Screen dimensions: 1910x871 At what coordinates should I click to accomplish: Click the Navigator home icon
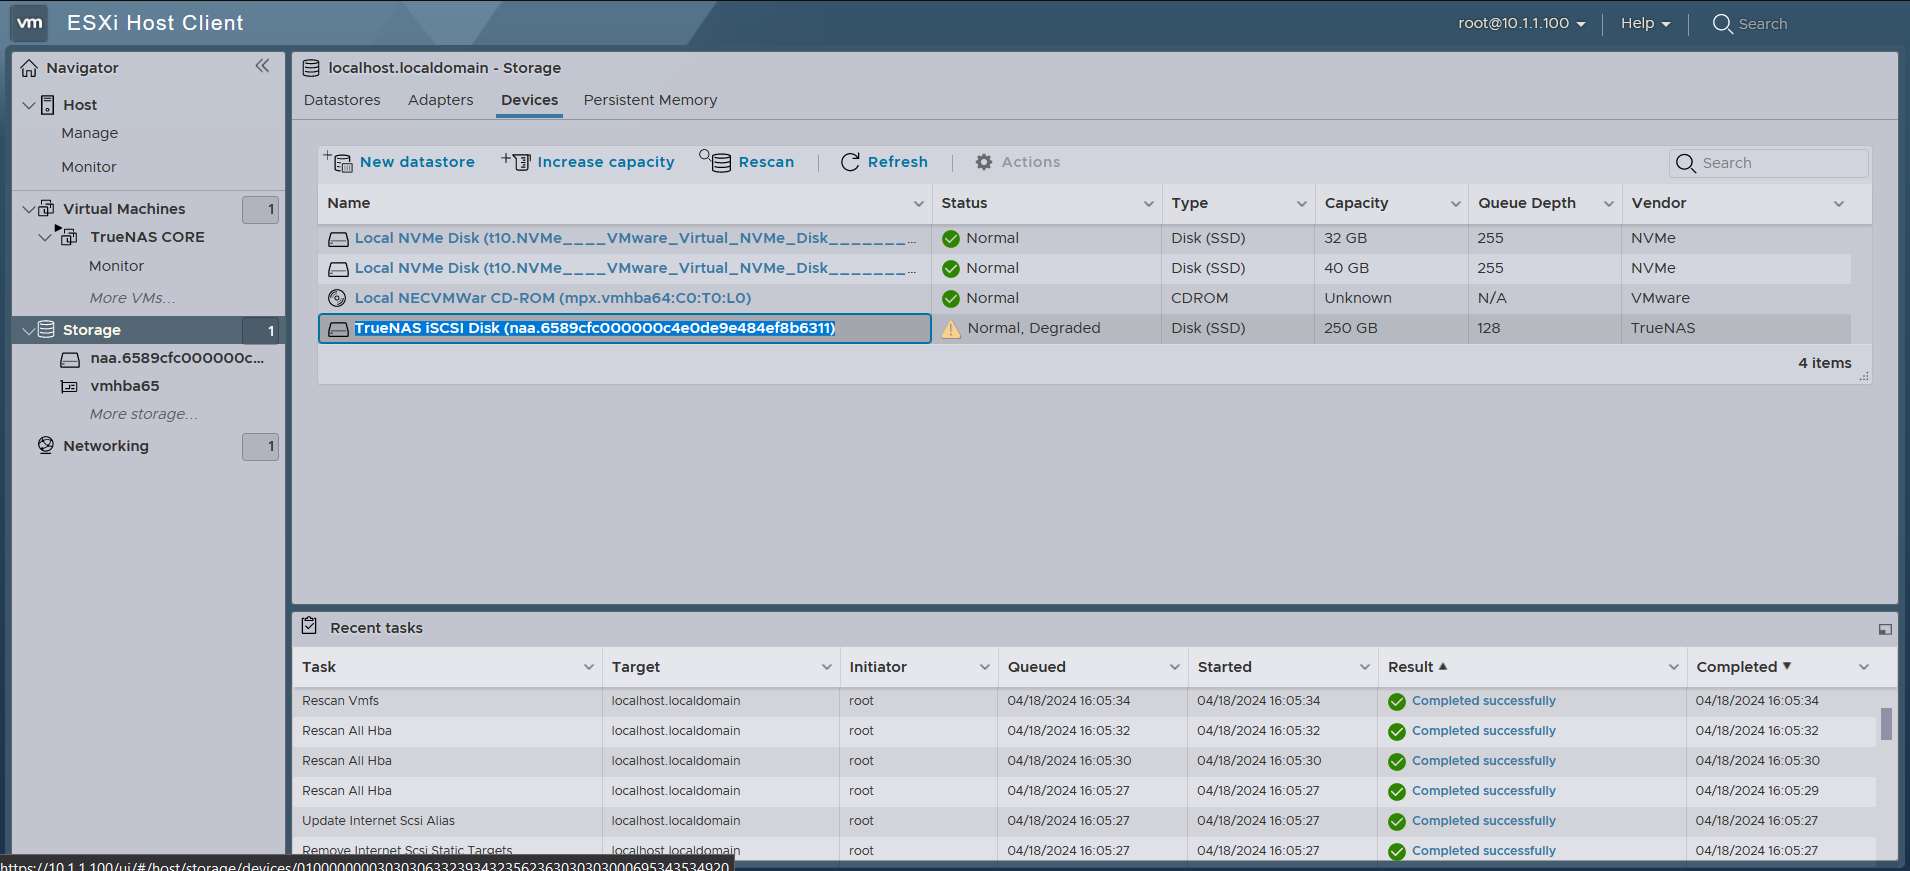point(29,68)
